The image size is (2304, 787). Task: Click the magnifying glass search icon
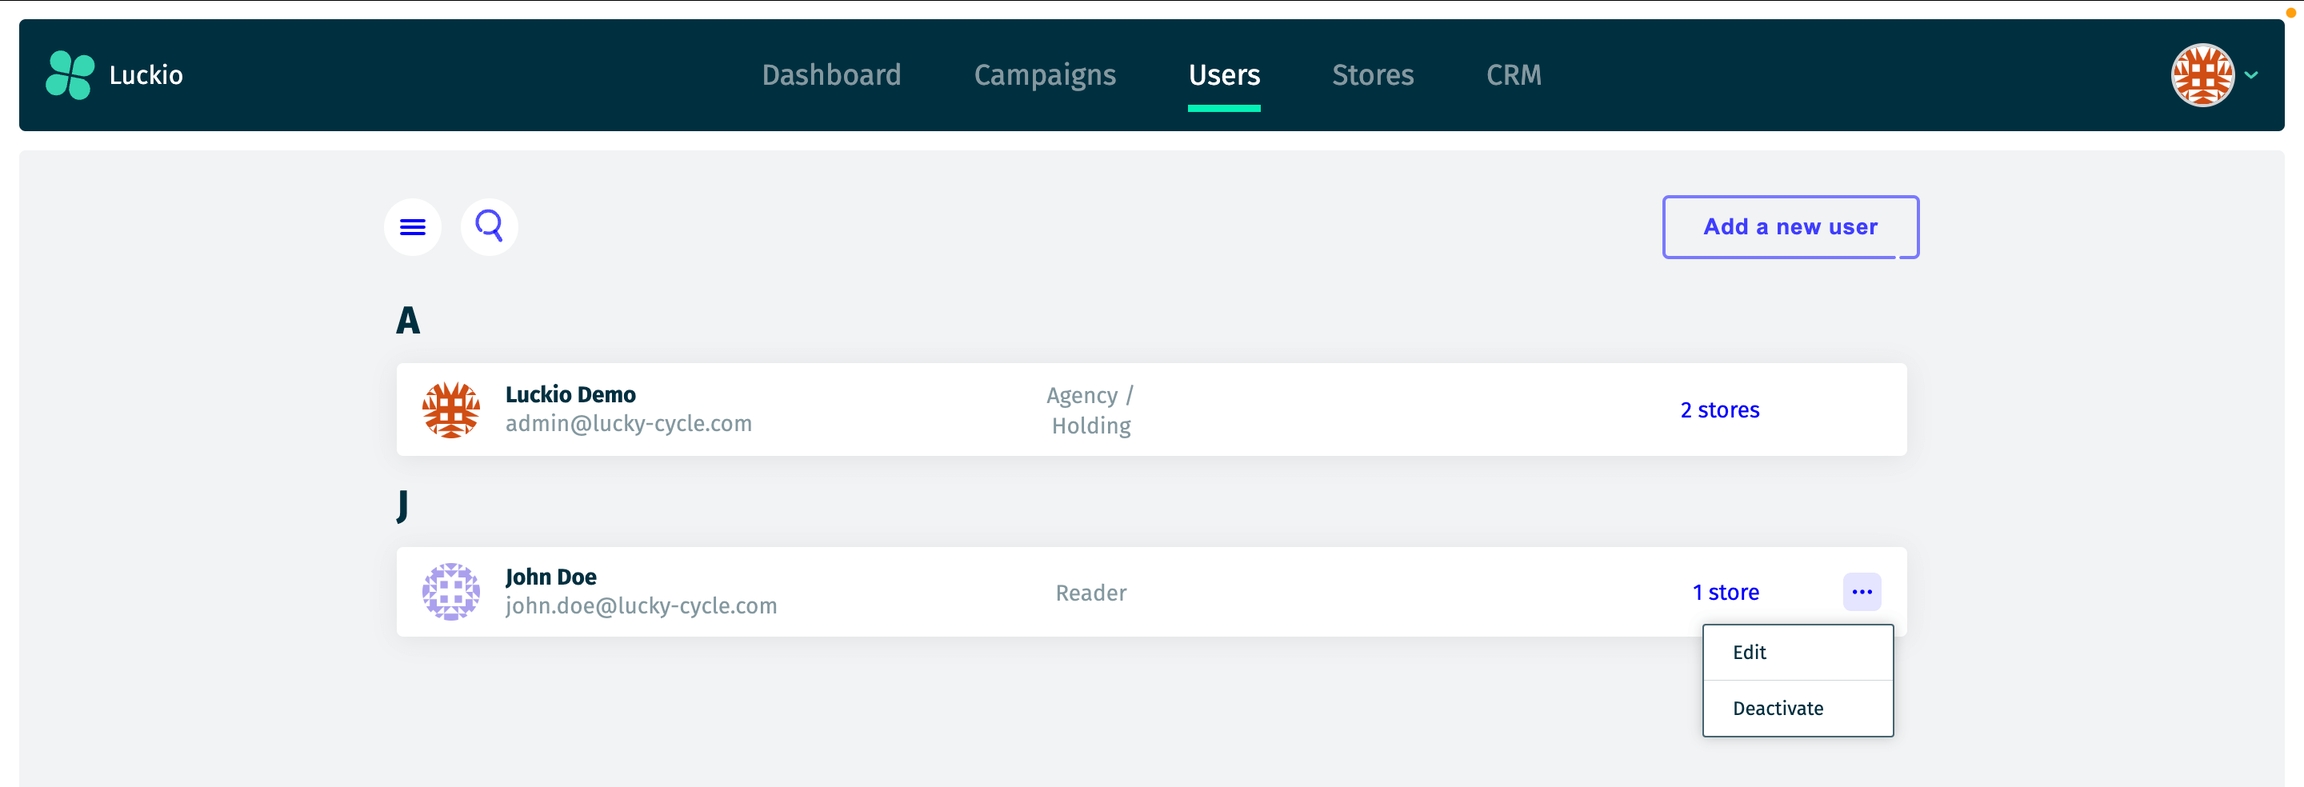tap(489, 227)
